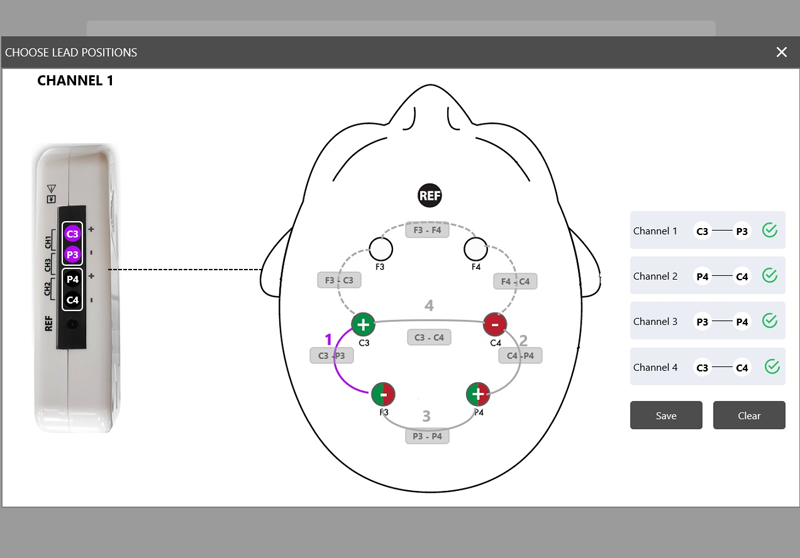Select the Channel 3 row

coord(706,321)
